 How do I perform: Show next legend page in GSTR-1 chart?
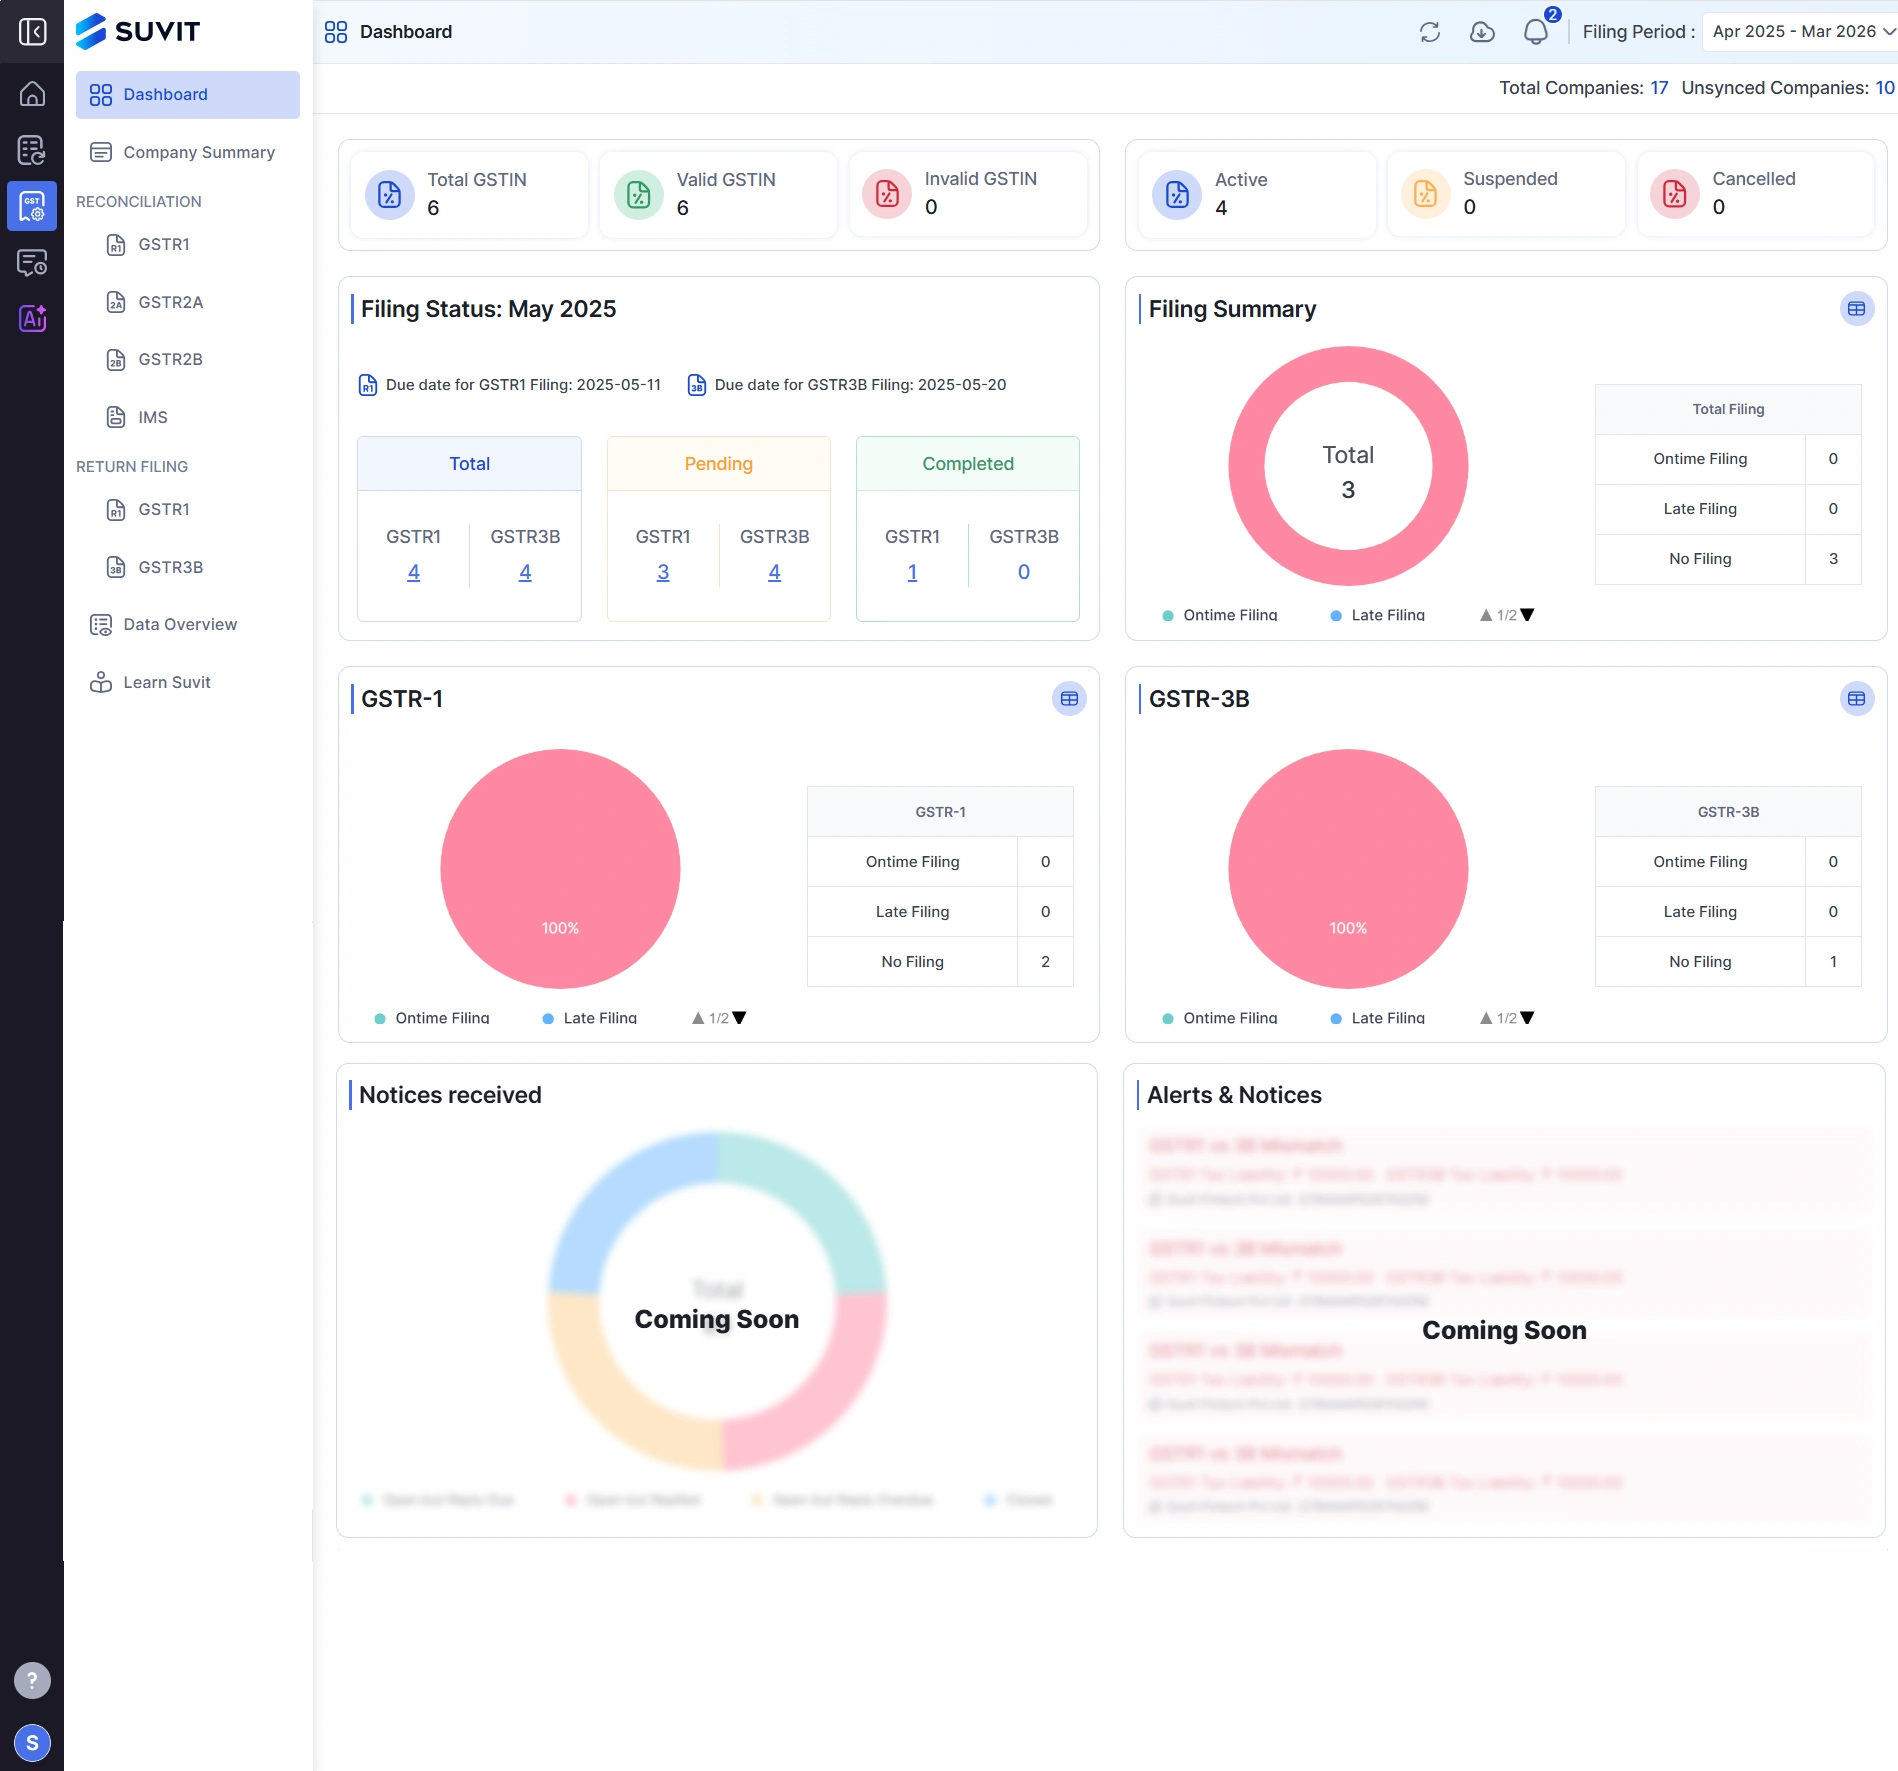point(739,1018)
